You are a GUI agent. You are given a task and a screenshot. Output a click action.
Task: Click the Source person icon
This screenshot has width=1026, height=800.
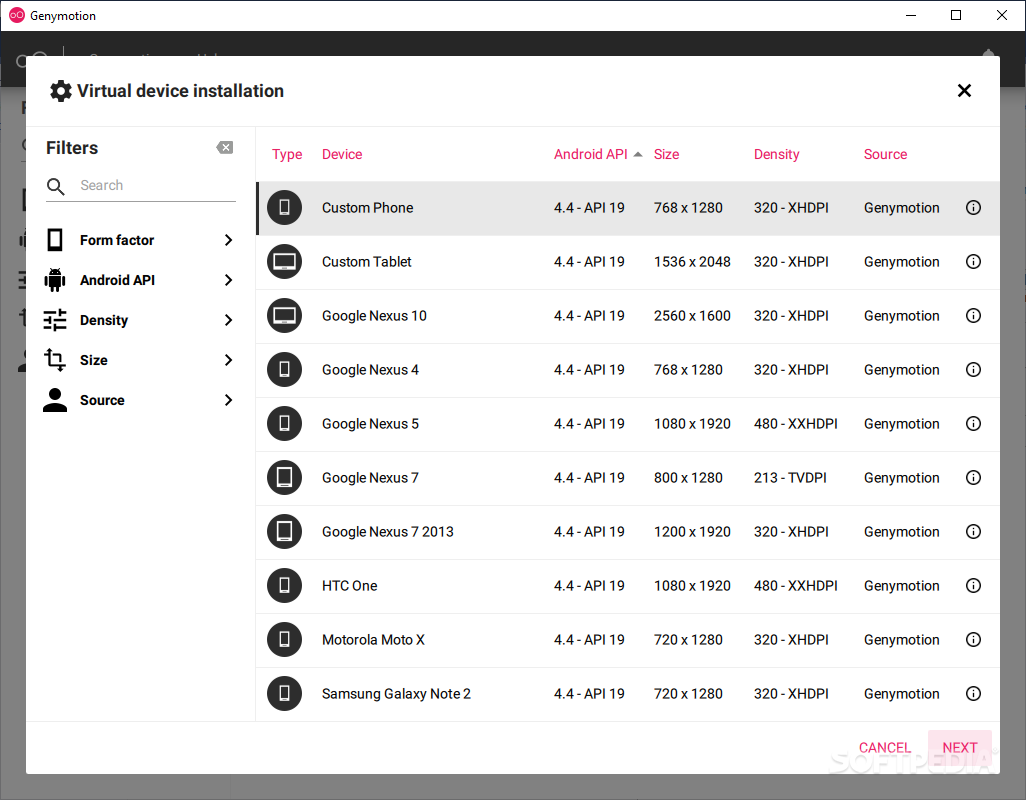point(55,400)
